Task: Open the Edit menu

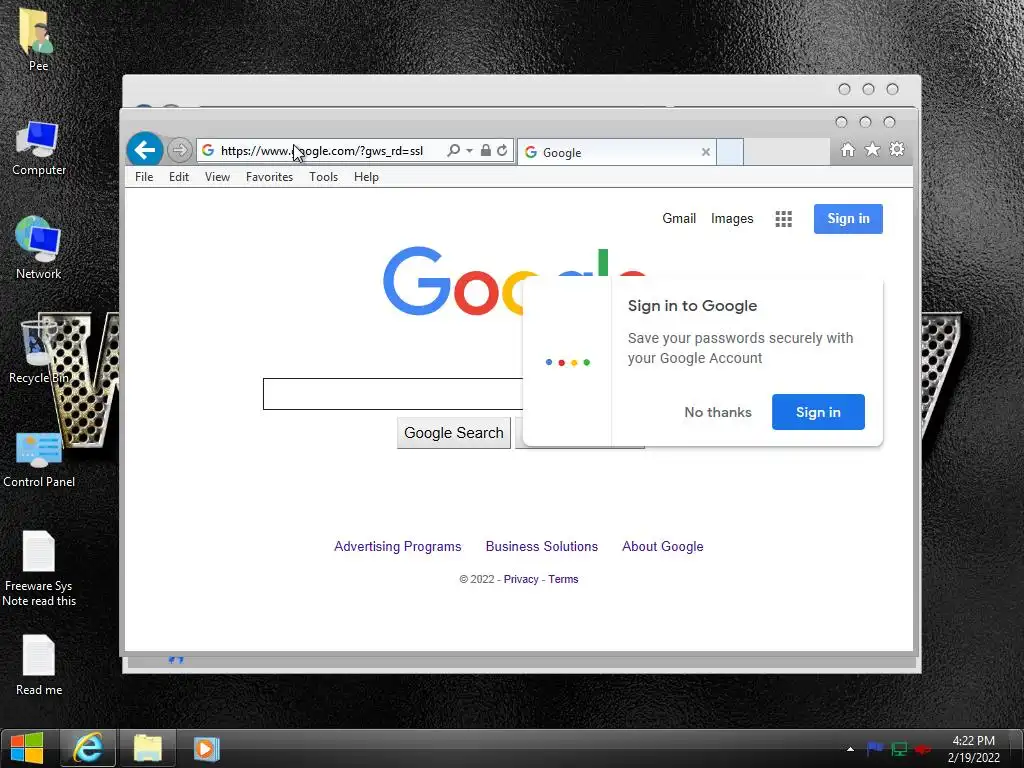Action: coord(179,177)
